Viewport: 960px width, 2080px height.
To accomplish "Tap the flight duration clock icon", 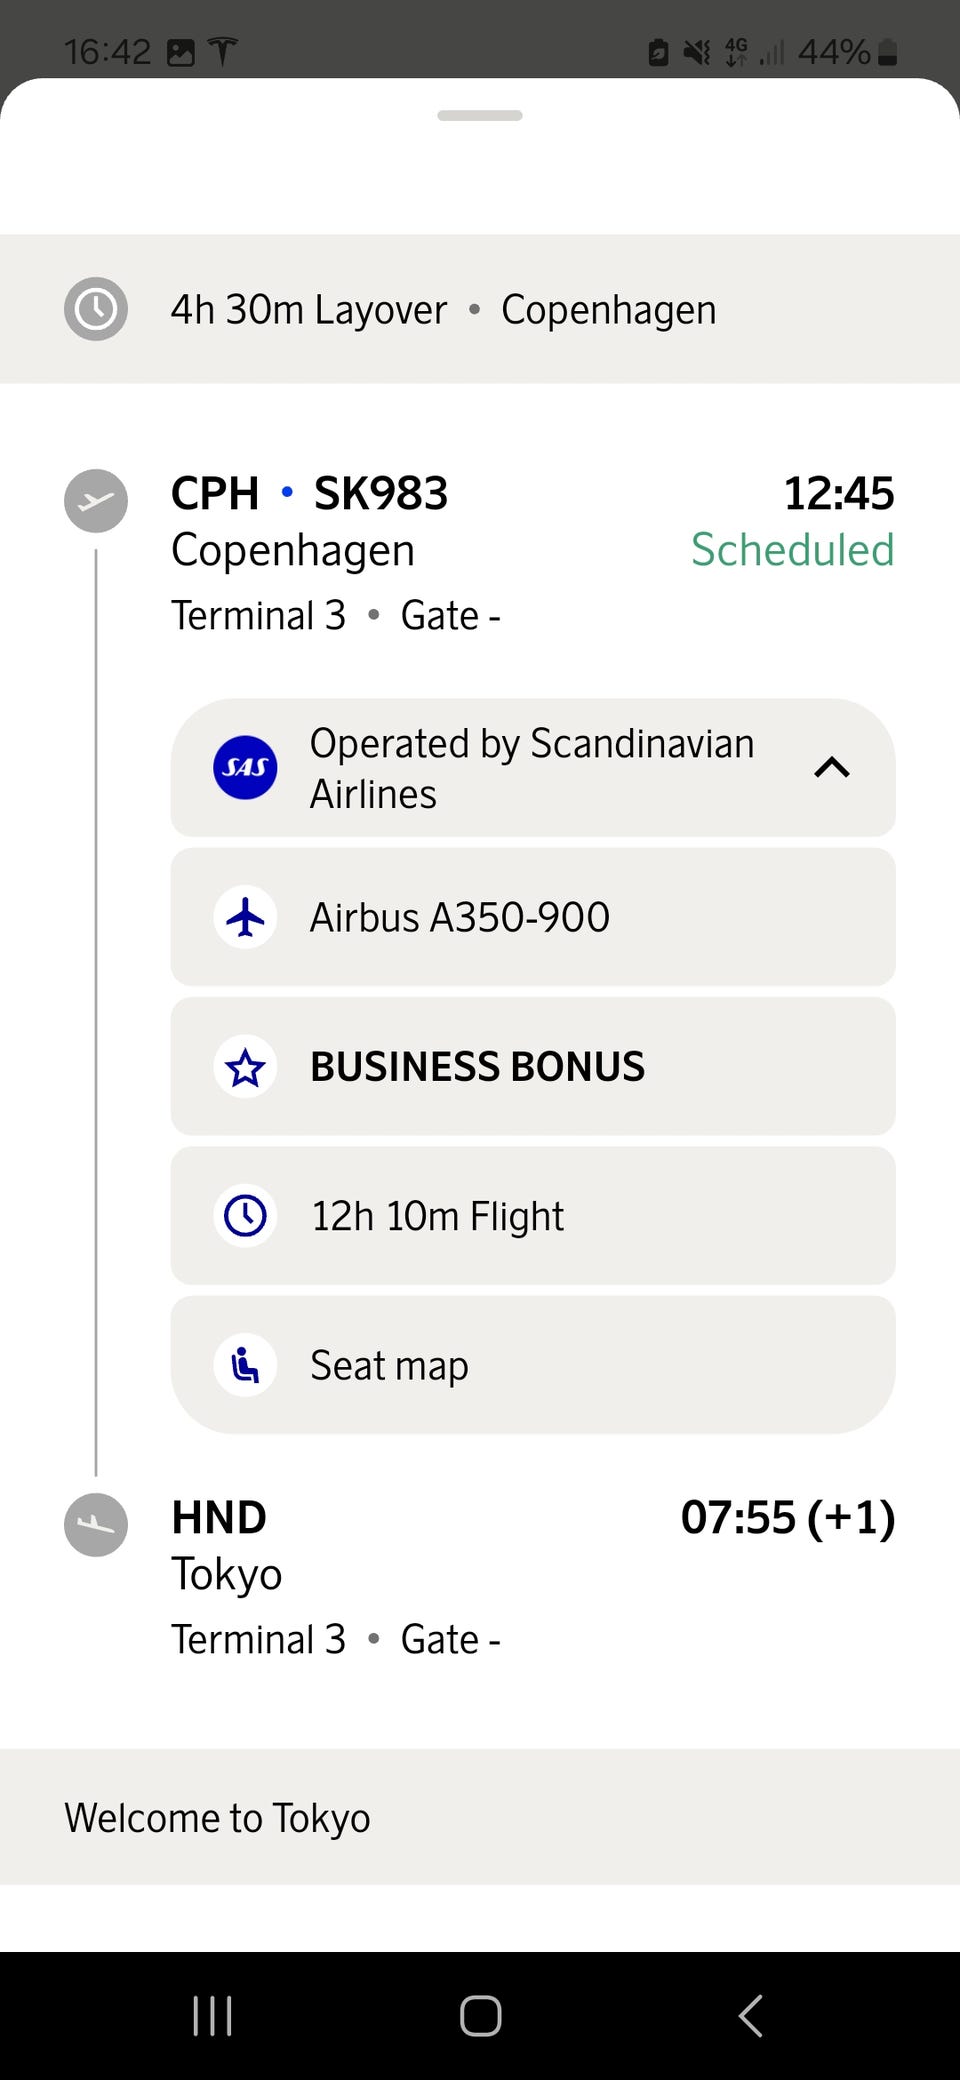I will coord(245,1216).
